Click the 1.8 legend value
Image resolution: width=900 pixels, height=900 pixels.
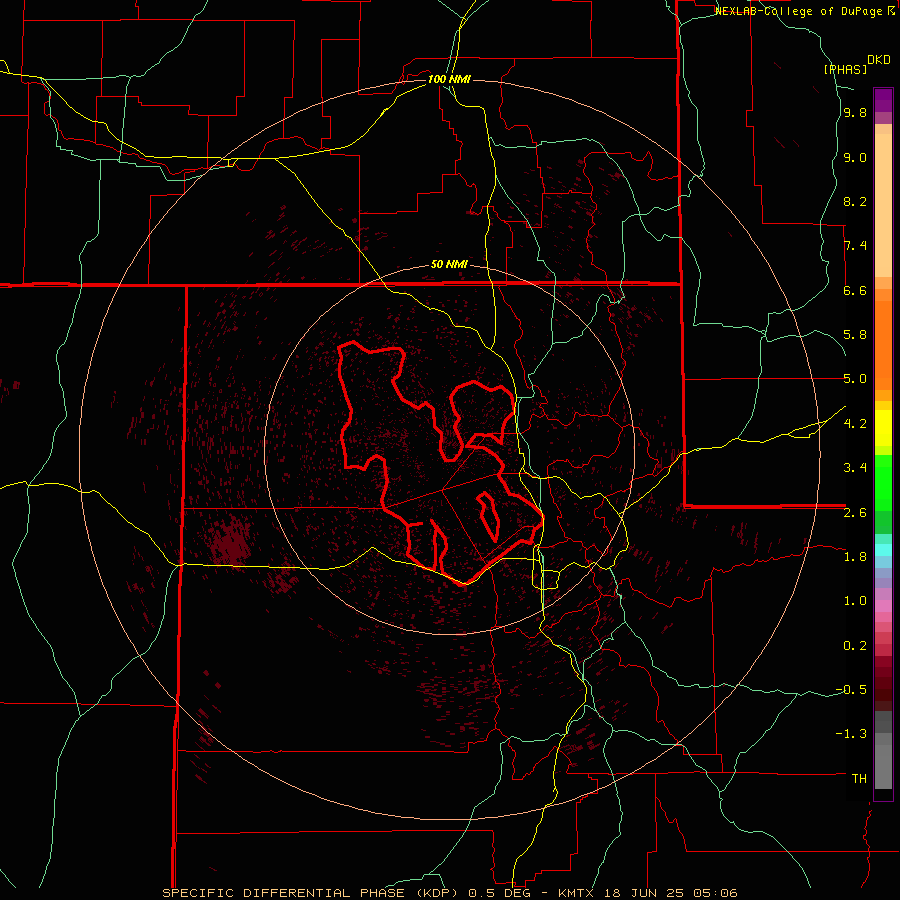855,557
